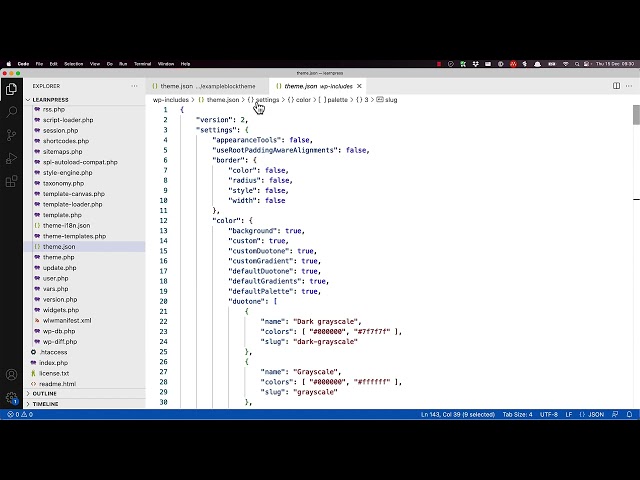Open the Manage gear icon

pyautogui.click(x=11, y=398)
